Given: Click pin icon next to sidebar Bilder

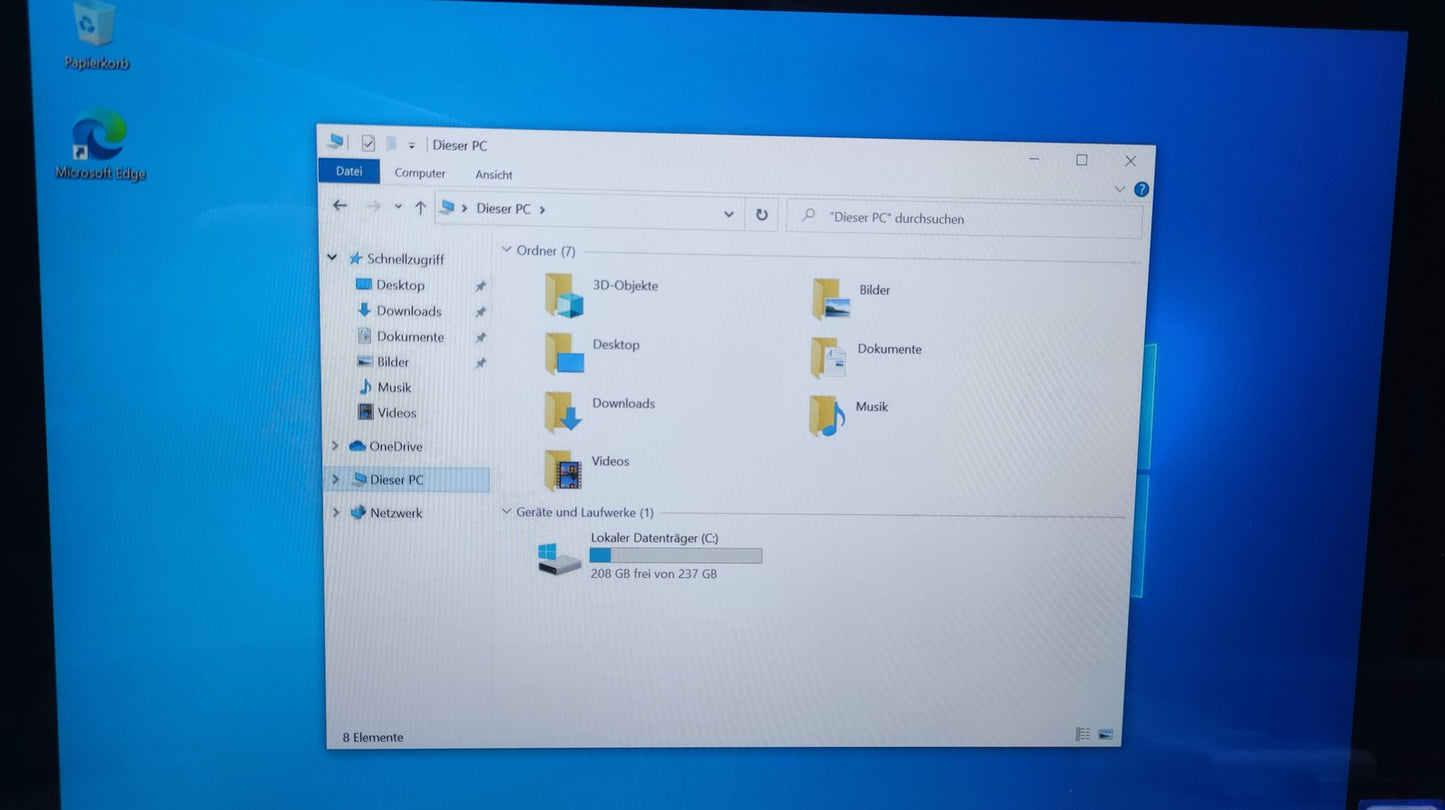Looking at the screenshot, I should click(480, 363).
